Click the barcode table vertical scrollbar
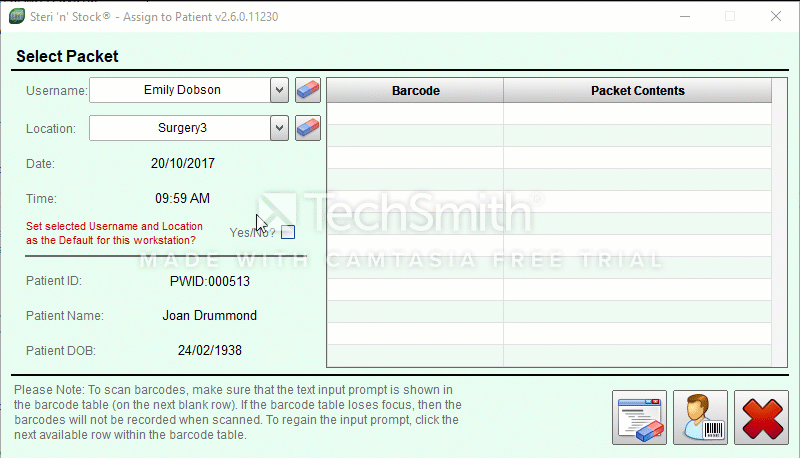800x458 pixels. click(779, 222)
